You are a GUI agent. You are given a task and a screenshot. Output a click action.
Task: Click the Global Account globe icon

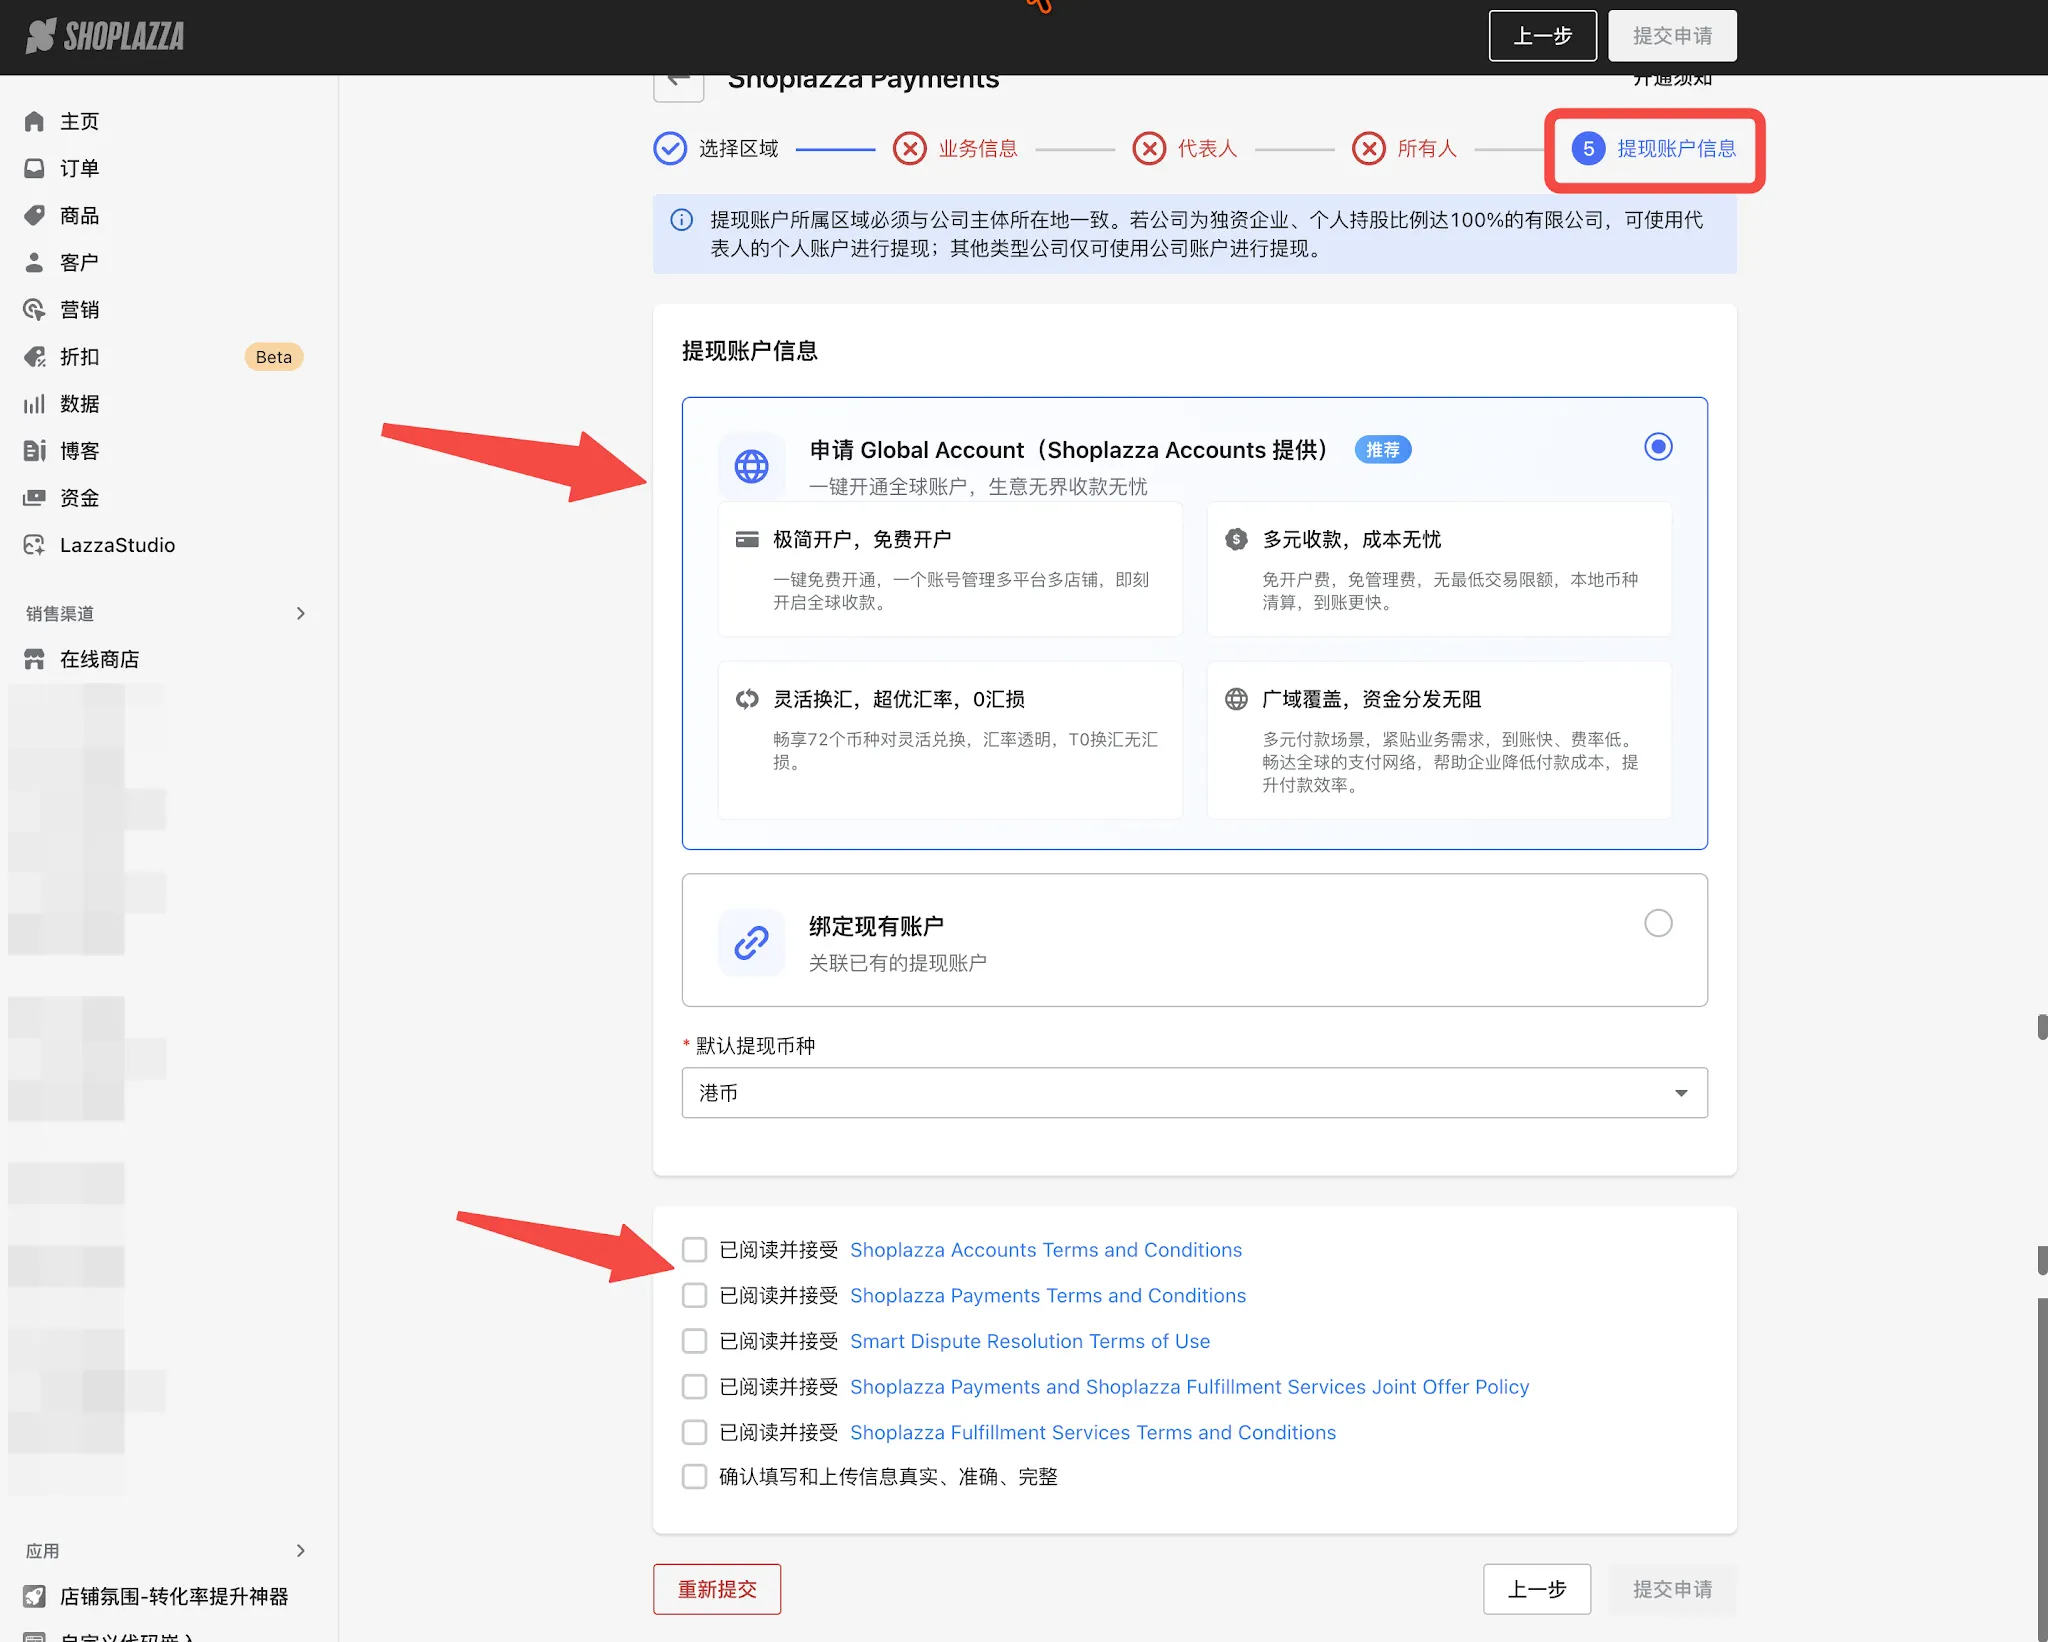click(x=751, y=465)
